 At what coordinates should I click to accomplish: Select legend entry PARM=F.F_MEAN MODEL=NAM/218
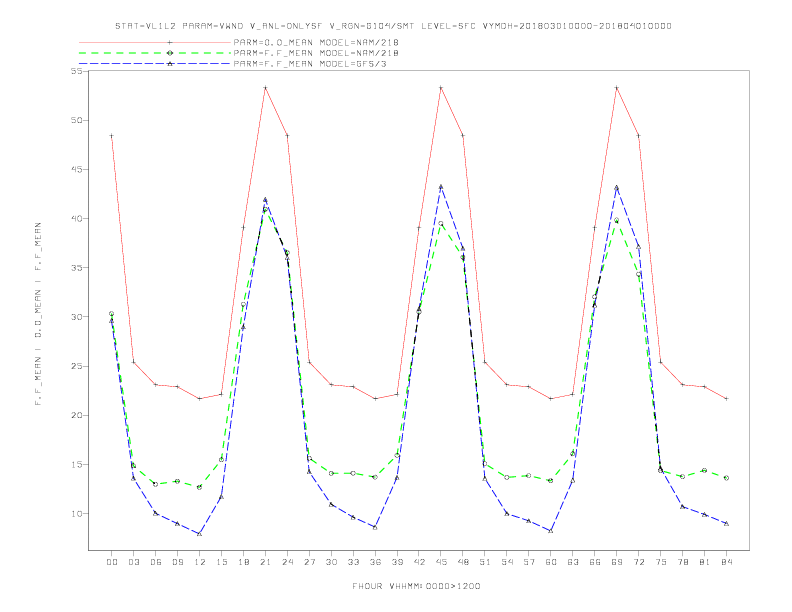click(x=316, y=53)
